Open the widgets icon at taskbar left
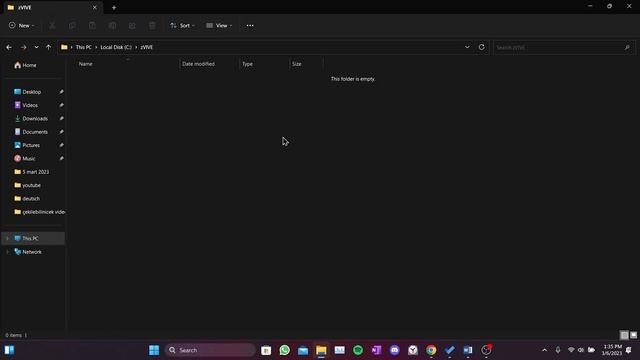The height and width of the screenshot is (360, 640). [9, 350]
